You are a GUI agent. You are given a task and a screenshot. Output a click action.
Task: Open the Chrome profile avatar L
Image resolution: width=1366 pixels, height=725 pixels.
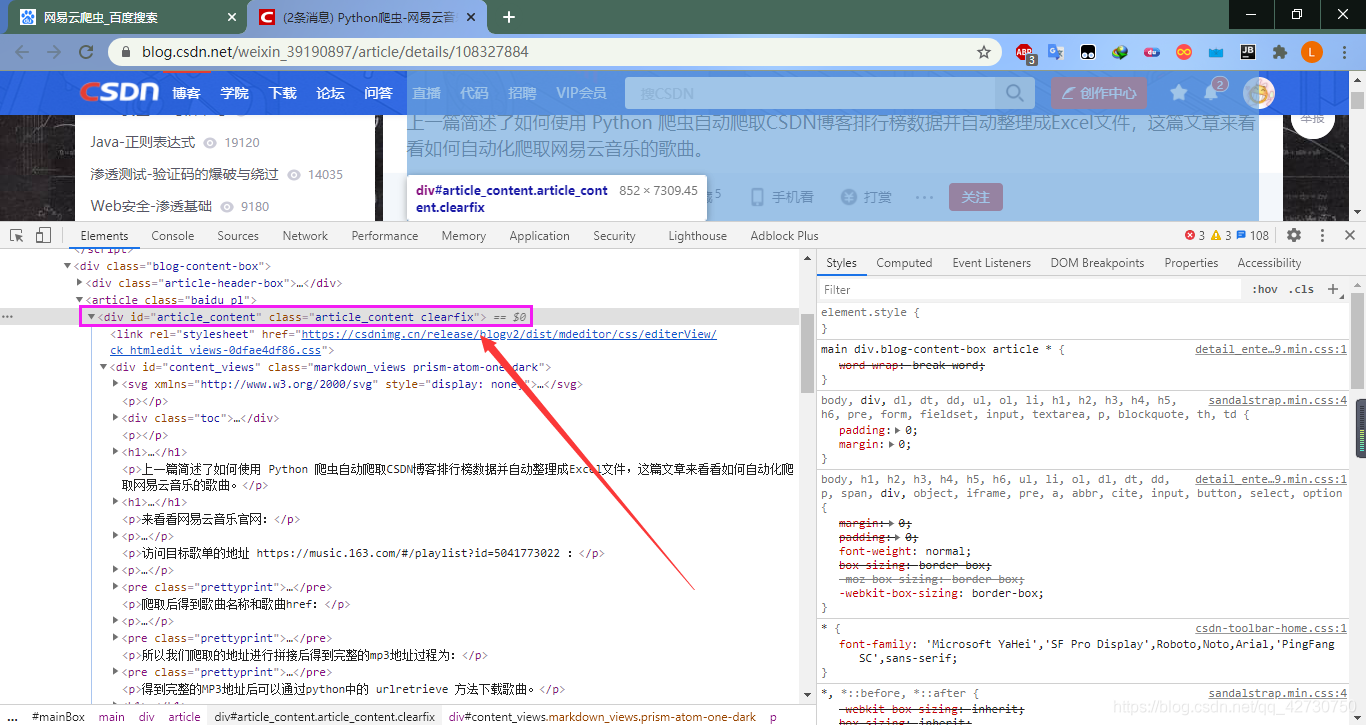1312,52
